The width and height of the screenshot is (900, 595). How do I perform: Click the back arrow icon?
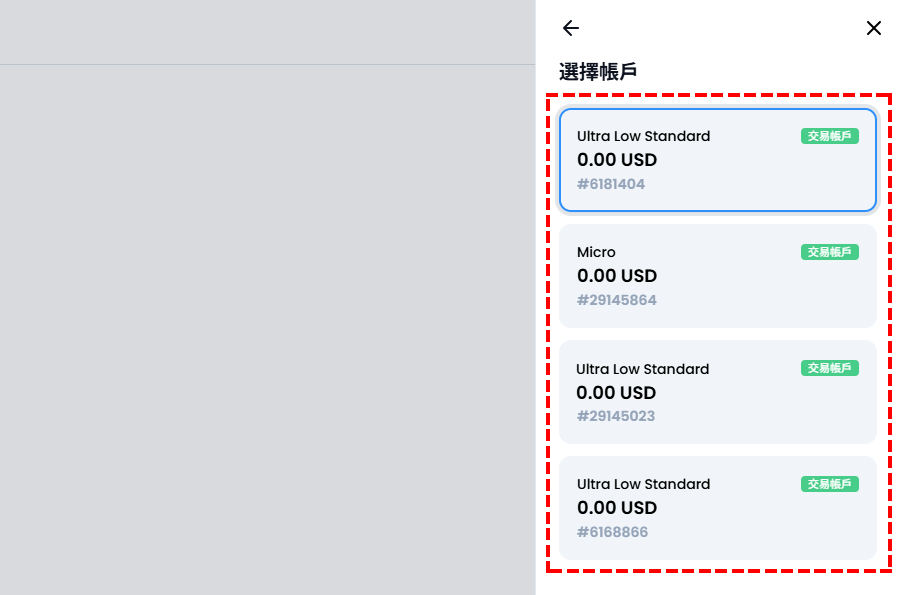click(571, 28)
